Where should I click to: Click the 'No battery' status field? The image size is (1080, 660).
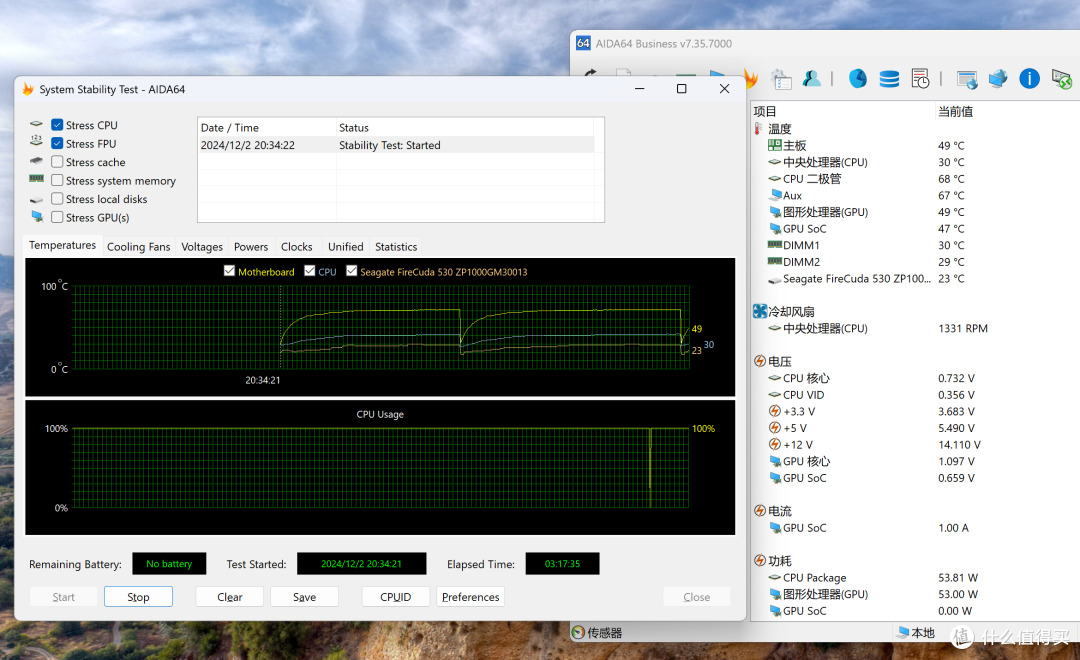tap(169, 564)
